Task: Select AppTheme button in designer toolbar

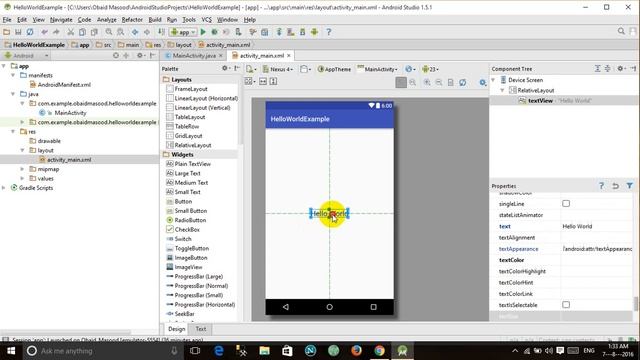Action: (334, 69)
